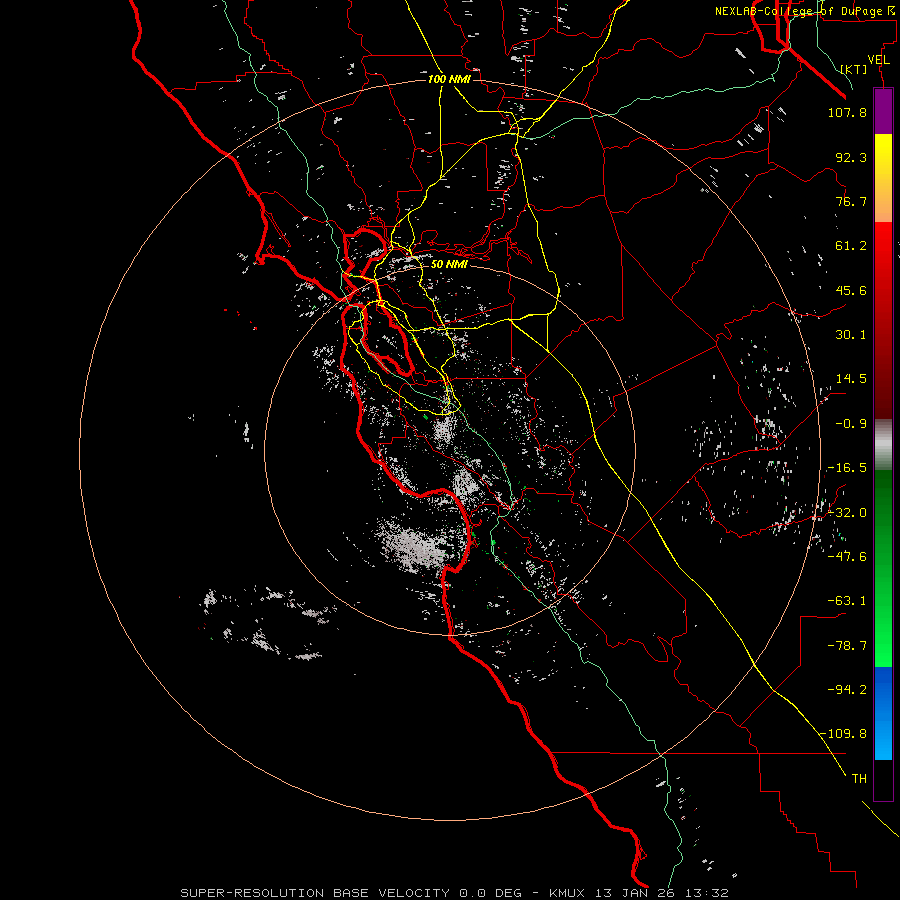Pick the yellow-orange segment of the color bar

[x=883, y=178]
